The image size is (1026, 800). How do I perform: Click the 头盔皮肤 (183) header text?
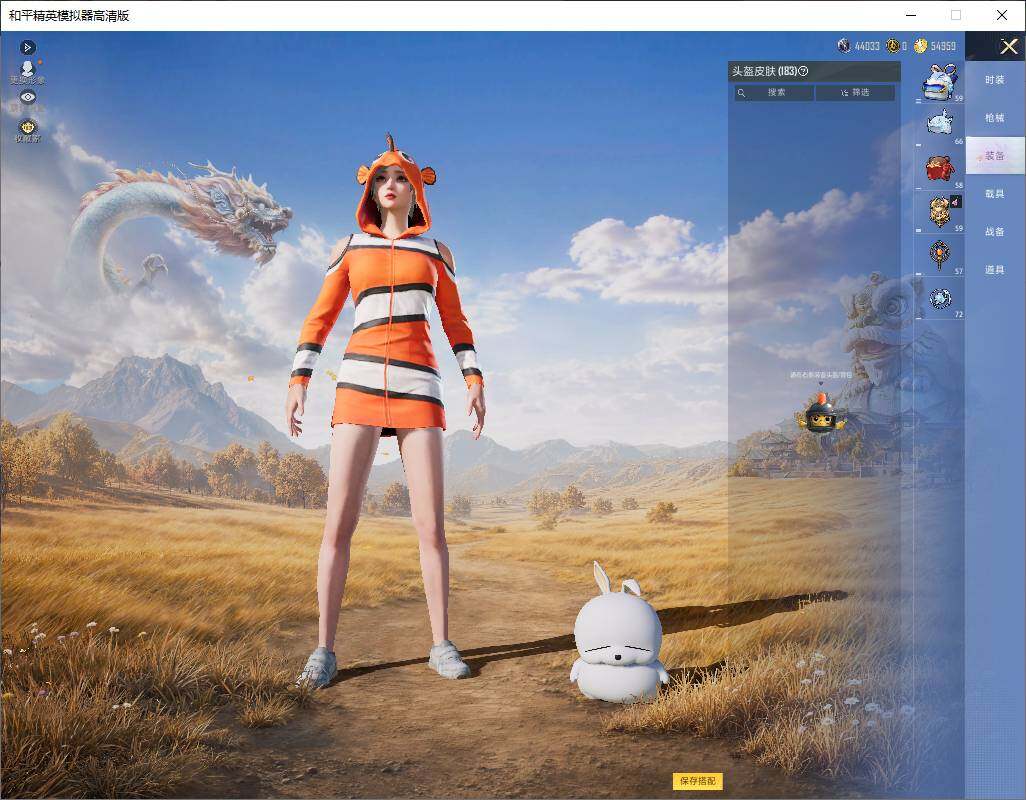pyautogui.click(x=764, y=71)
